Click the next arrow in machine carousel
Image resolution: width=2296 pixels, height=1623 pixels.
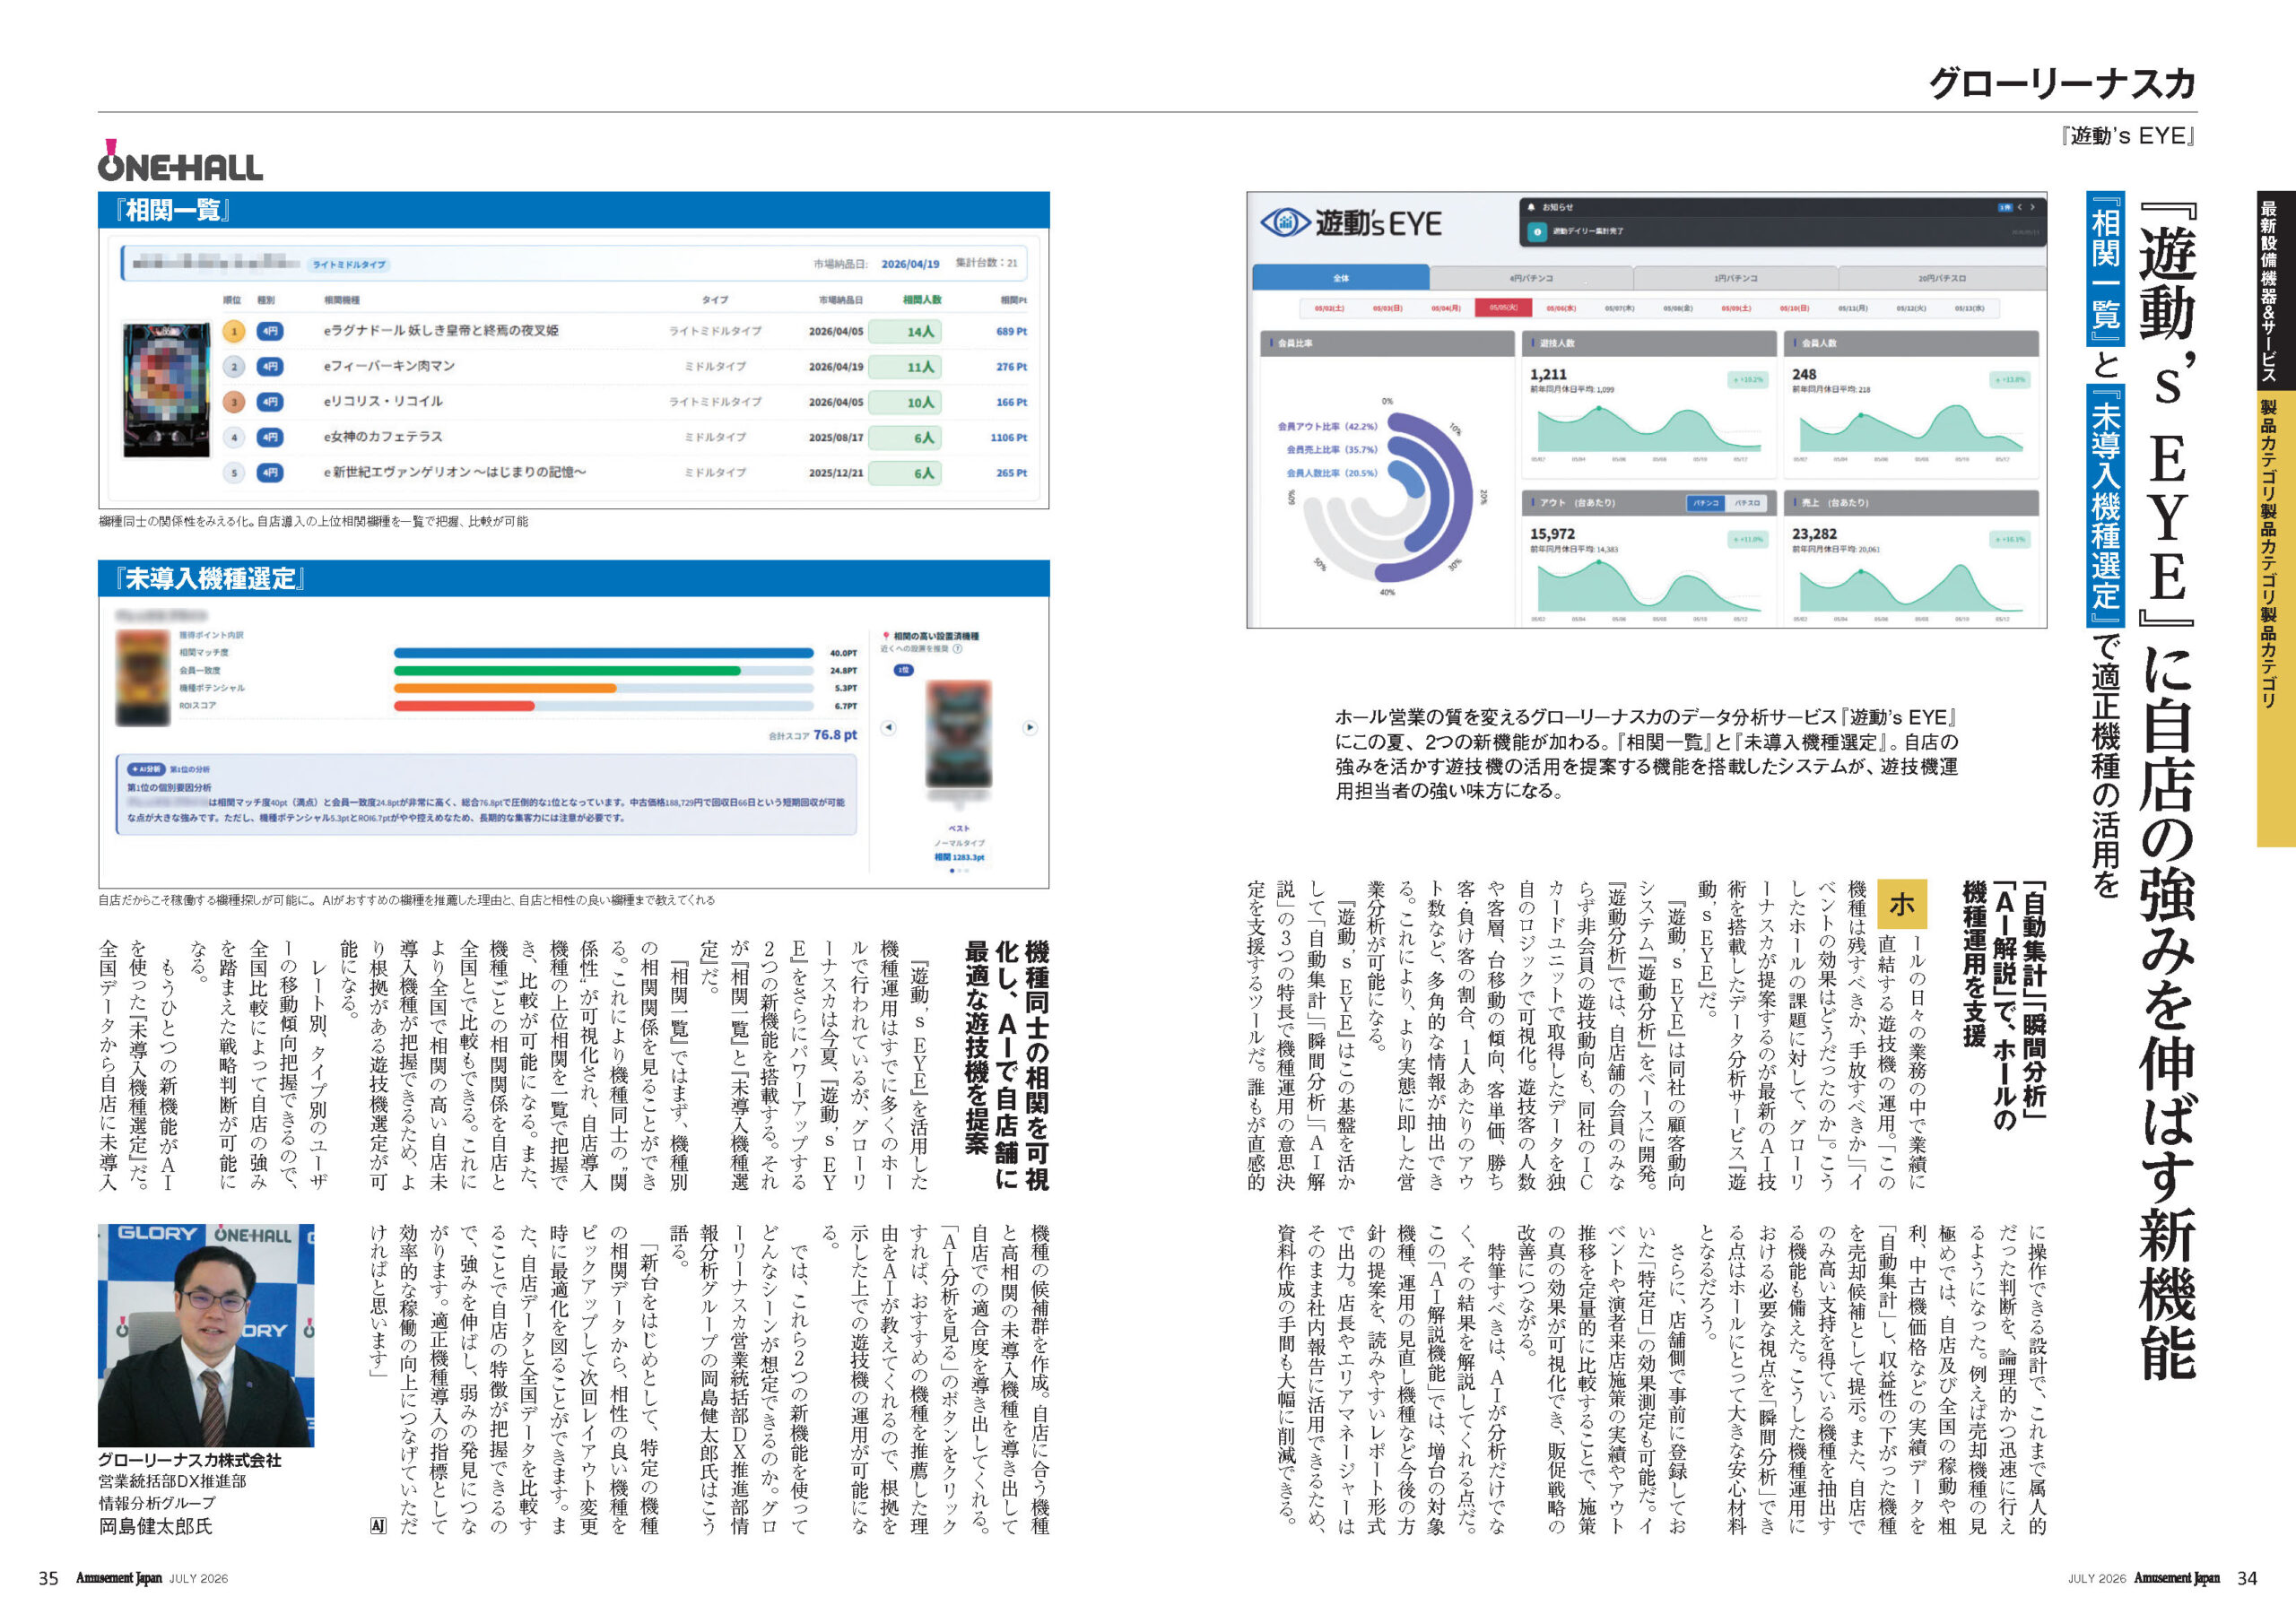[x=1030, y=728]
